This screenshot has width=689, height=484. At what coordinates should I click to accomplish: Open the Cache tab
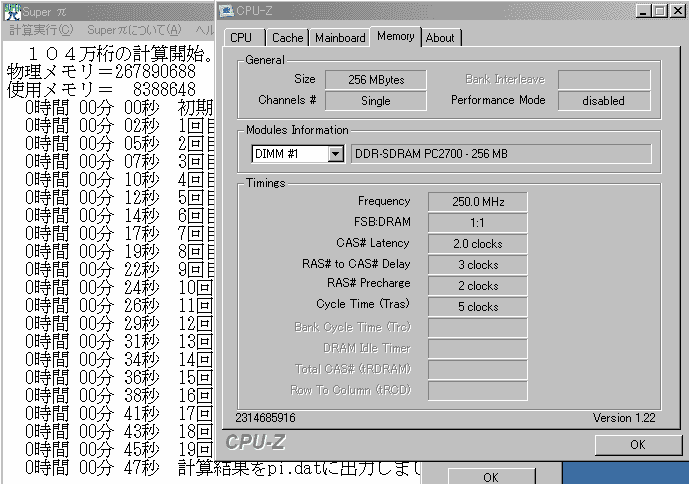tap(287, 38)
